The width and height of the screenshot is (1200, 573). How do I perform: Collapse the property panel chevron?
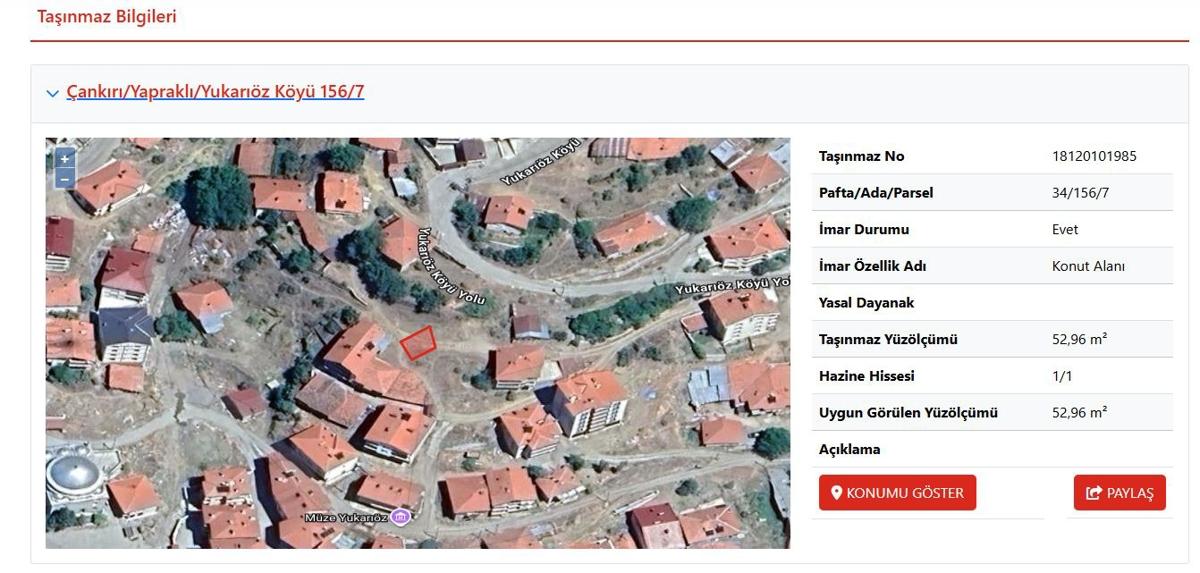(x=53, y=93)
